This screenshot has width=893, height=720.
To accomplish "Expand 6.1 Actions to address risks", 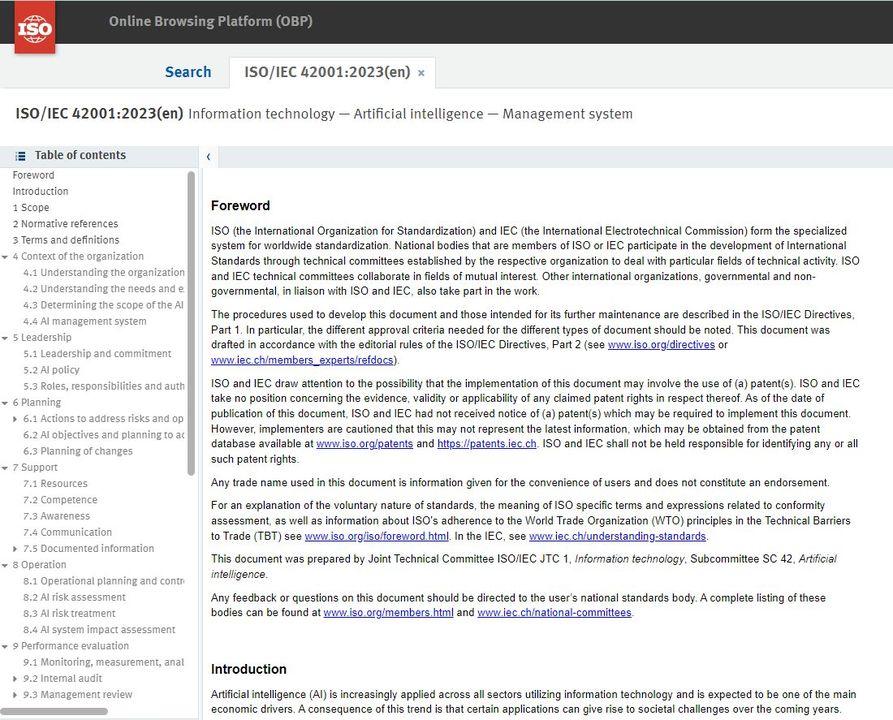I will (x=15, y=419).
